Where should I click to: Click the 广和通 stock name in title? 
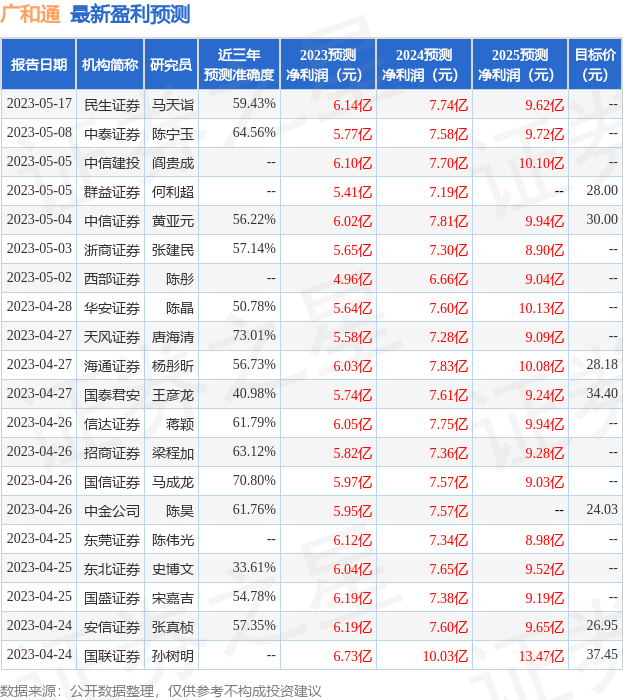[32, 15]
